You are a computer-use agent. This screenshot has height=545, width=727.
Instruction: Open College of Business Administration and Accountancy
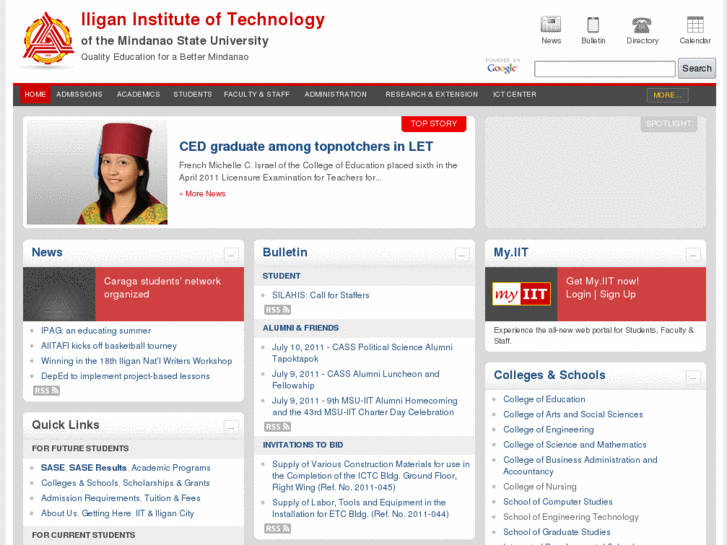[x=580, y=466]
